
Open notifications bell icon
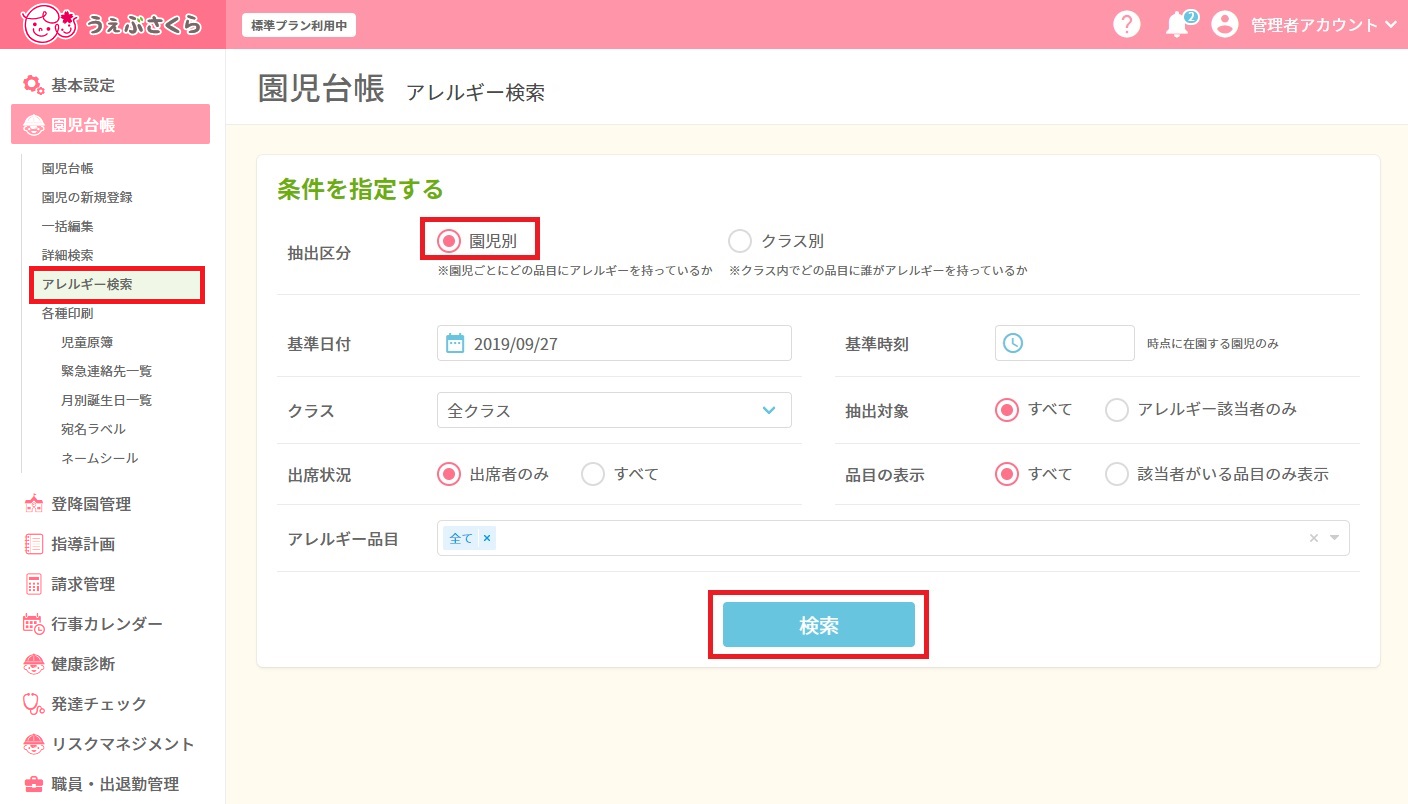(1178, 25)
